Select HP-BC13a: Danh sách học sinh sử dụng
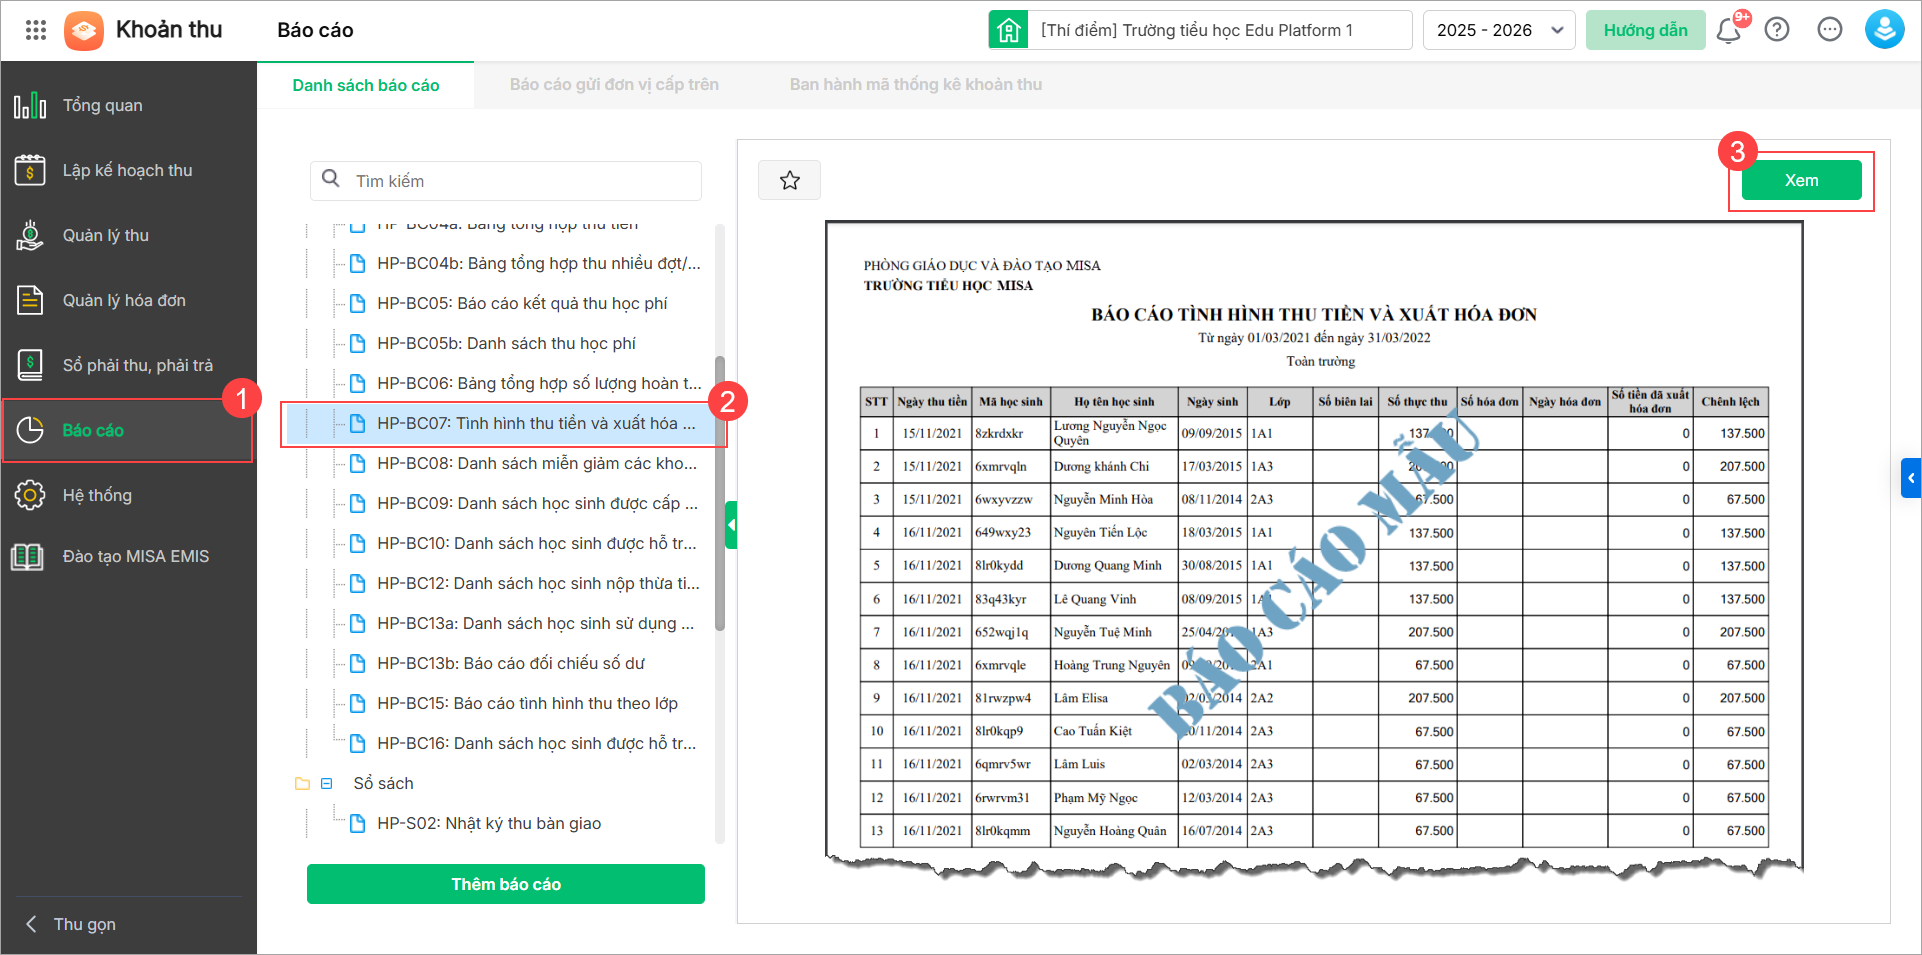Screen dimensions: 1922x955 click(535, 623)
